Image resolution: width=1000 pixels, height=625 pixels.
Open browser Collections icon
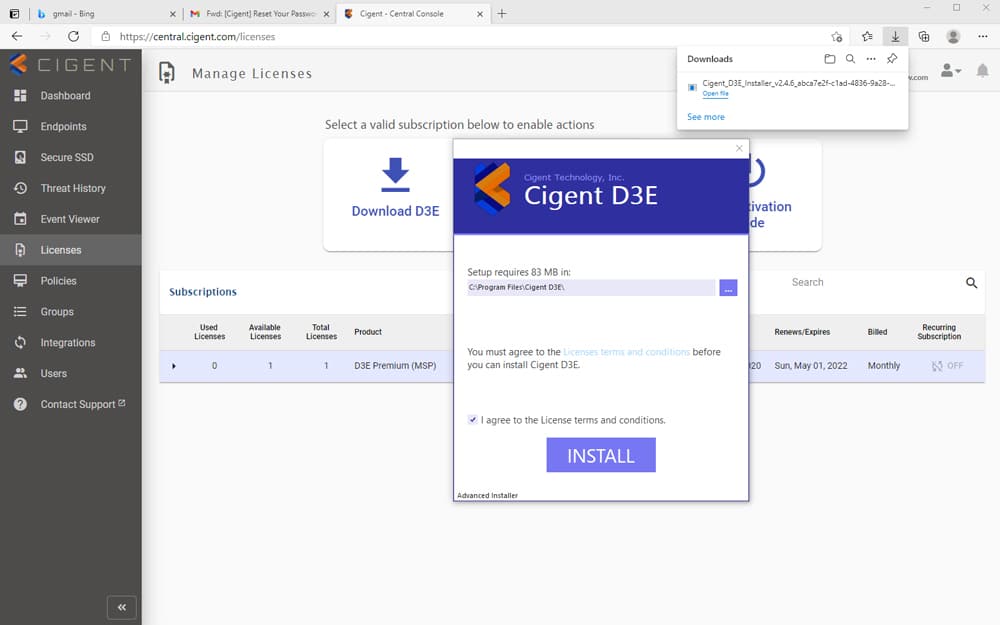click(923, 36)
